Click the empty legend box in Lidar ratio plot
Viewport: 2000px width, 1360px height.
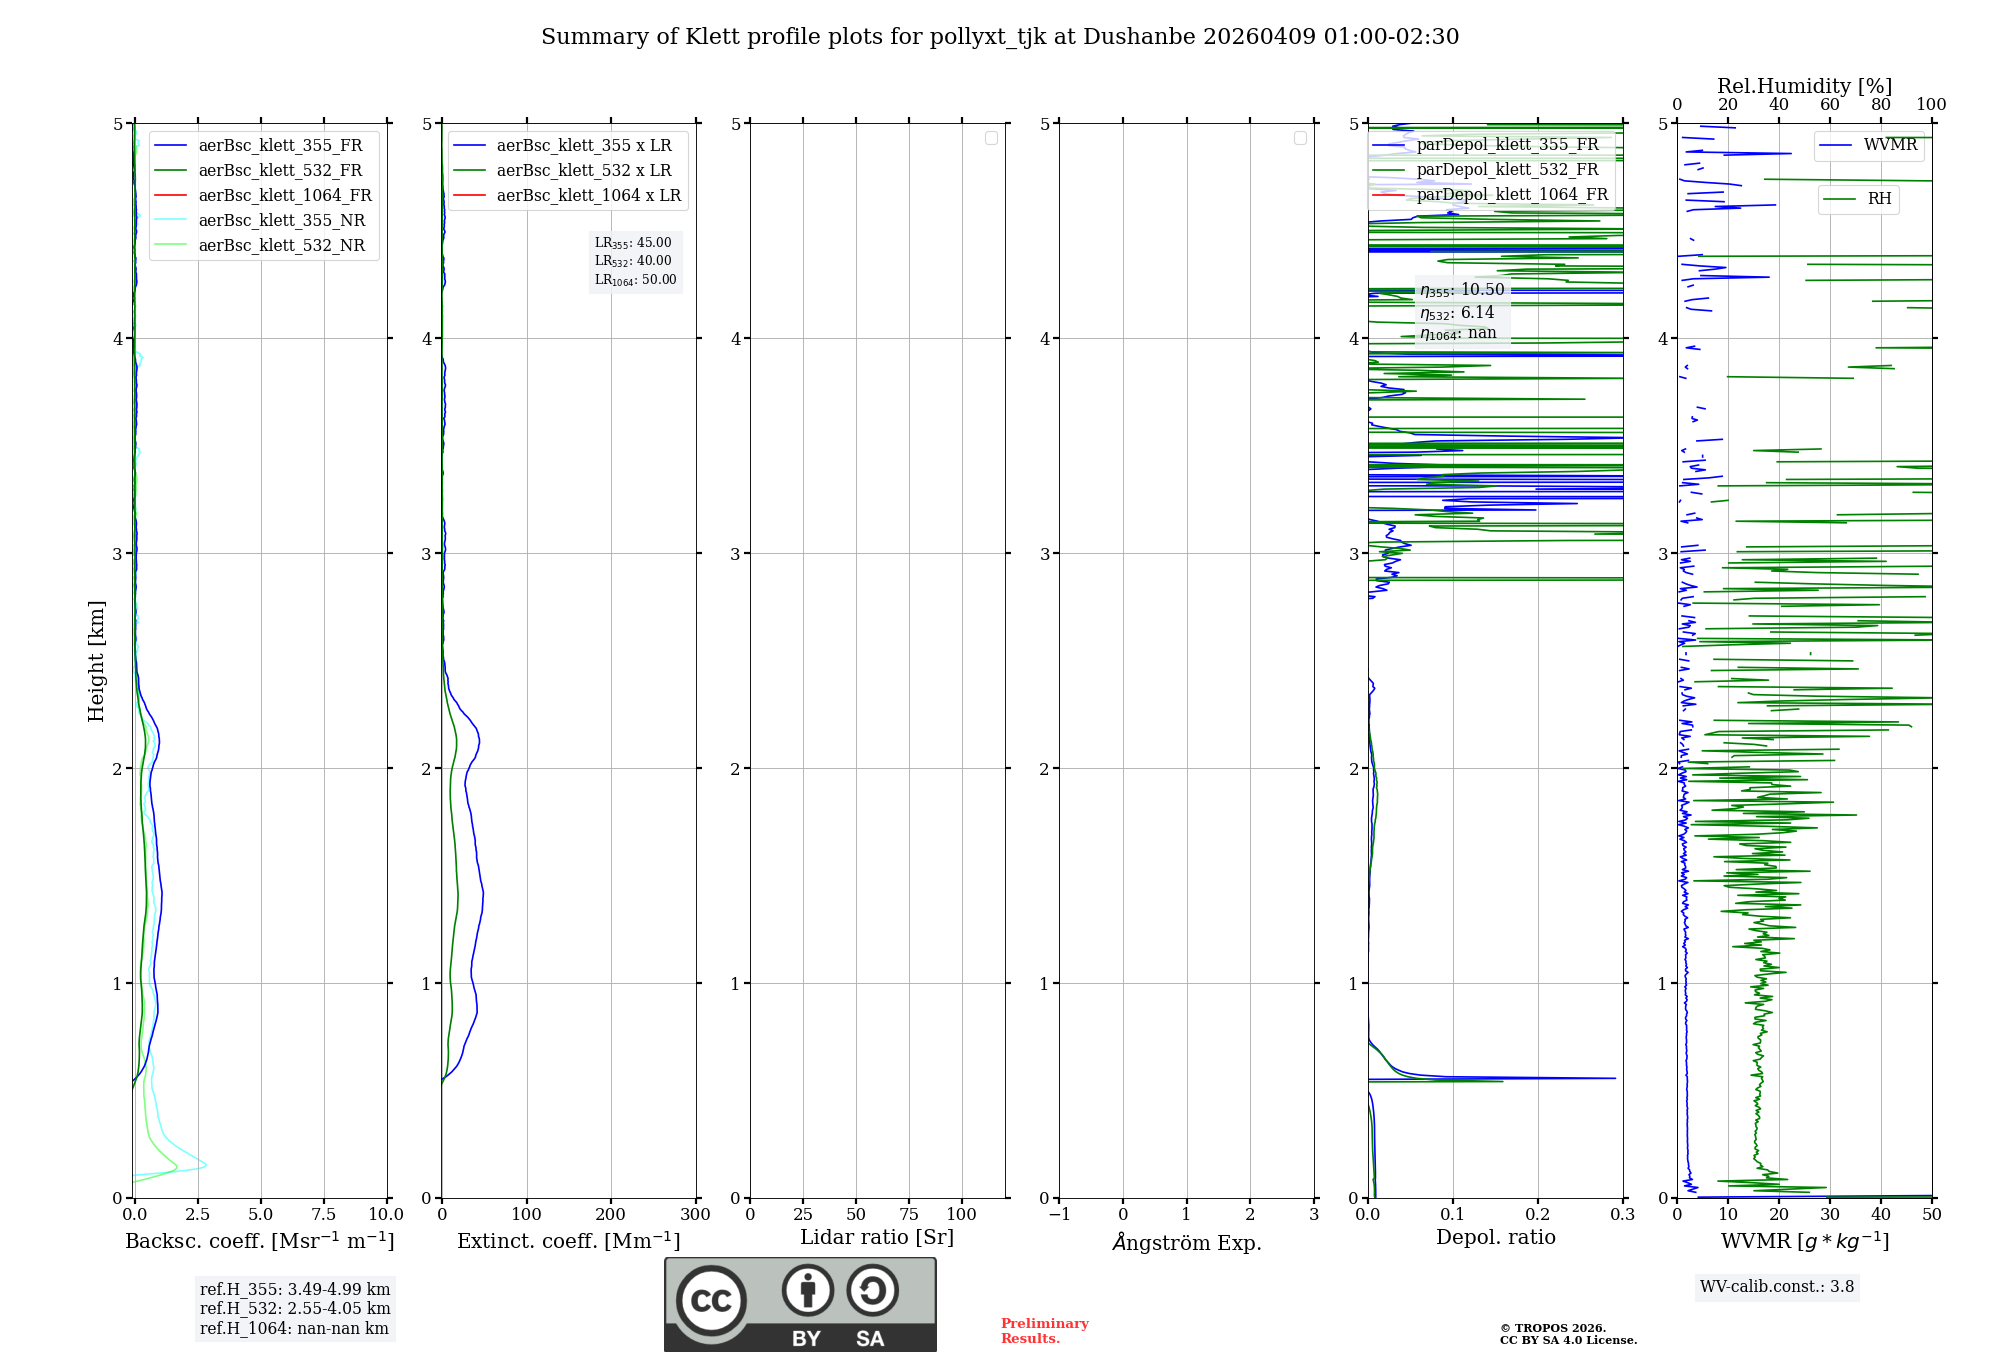[991, 138]
